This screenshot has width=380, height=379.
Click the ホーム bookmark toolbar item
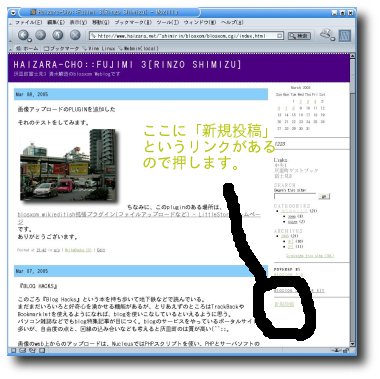pyautogui.click(x=28, y=48)
